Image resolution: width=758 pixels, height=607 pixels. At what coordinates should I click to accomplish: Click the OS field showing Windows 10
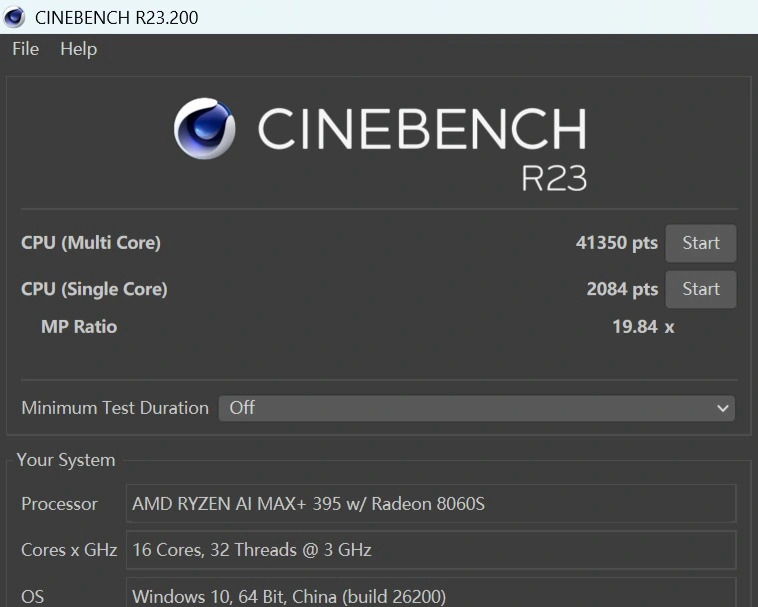click(431, 593)
